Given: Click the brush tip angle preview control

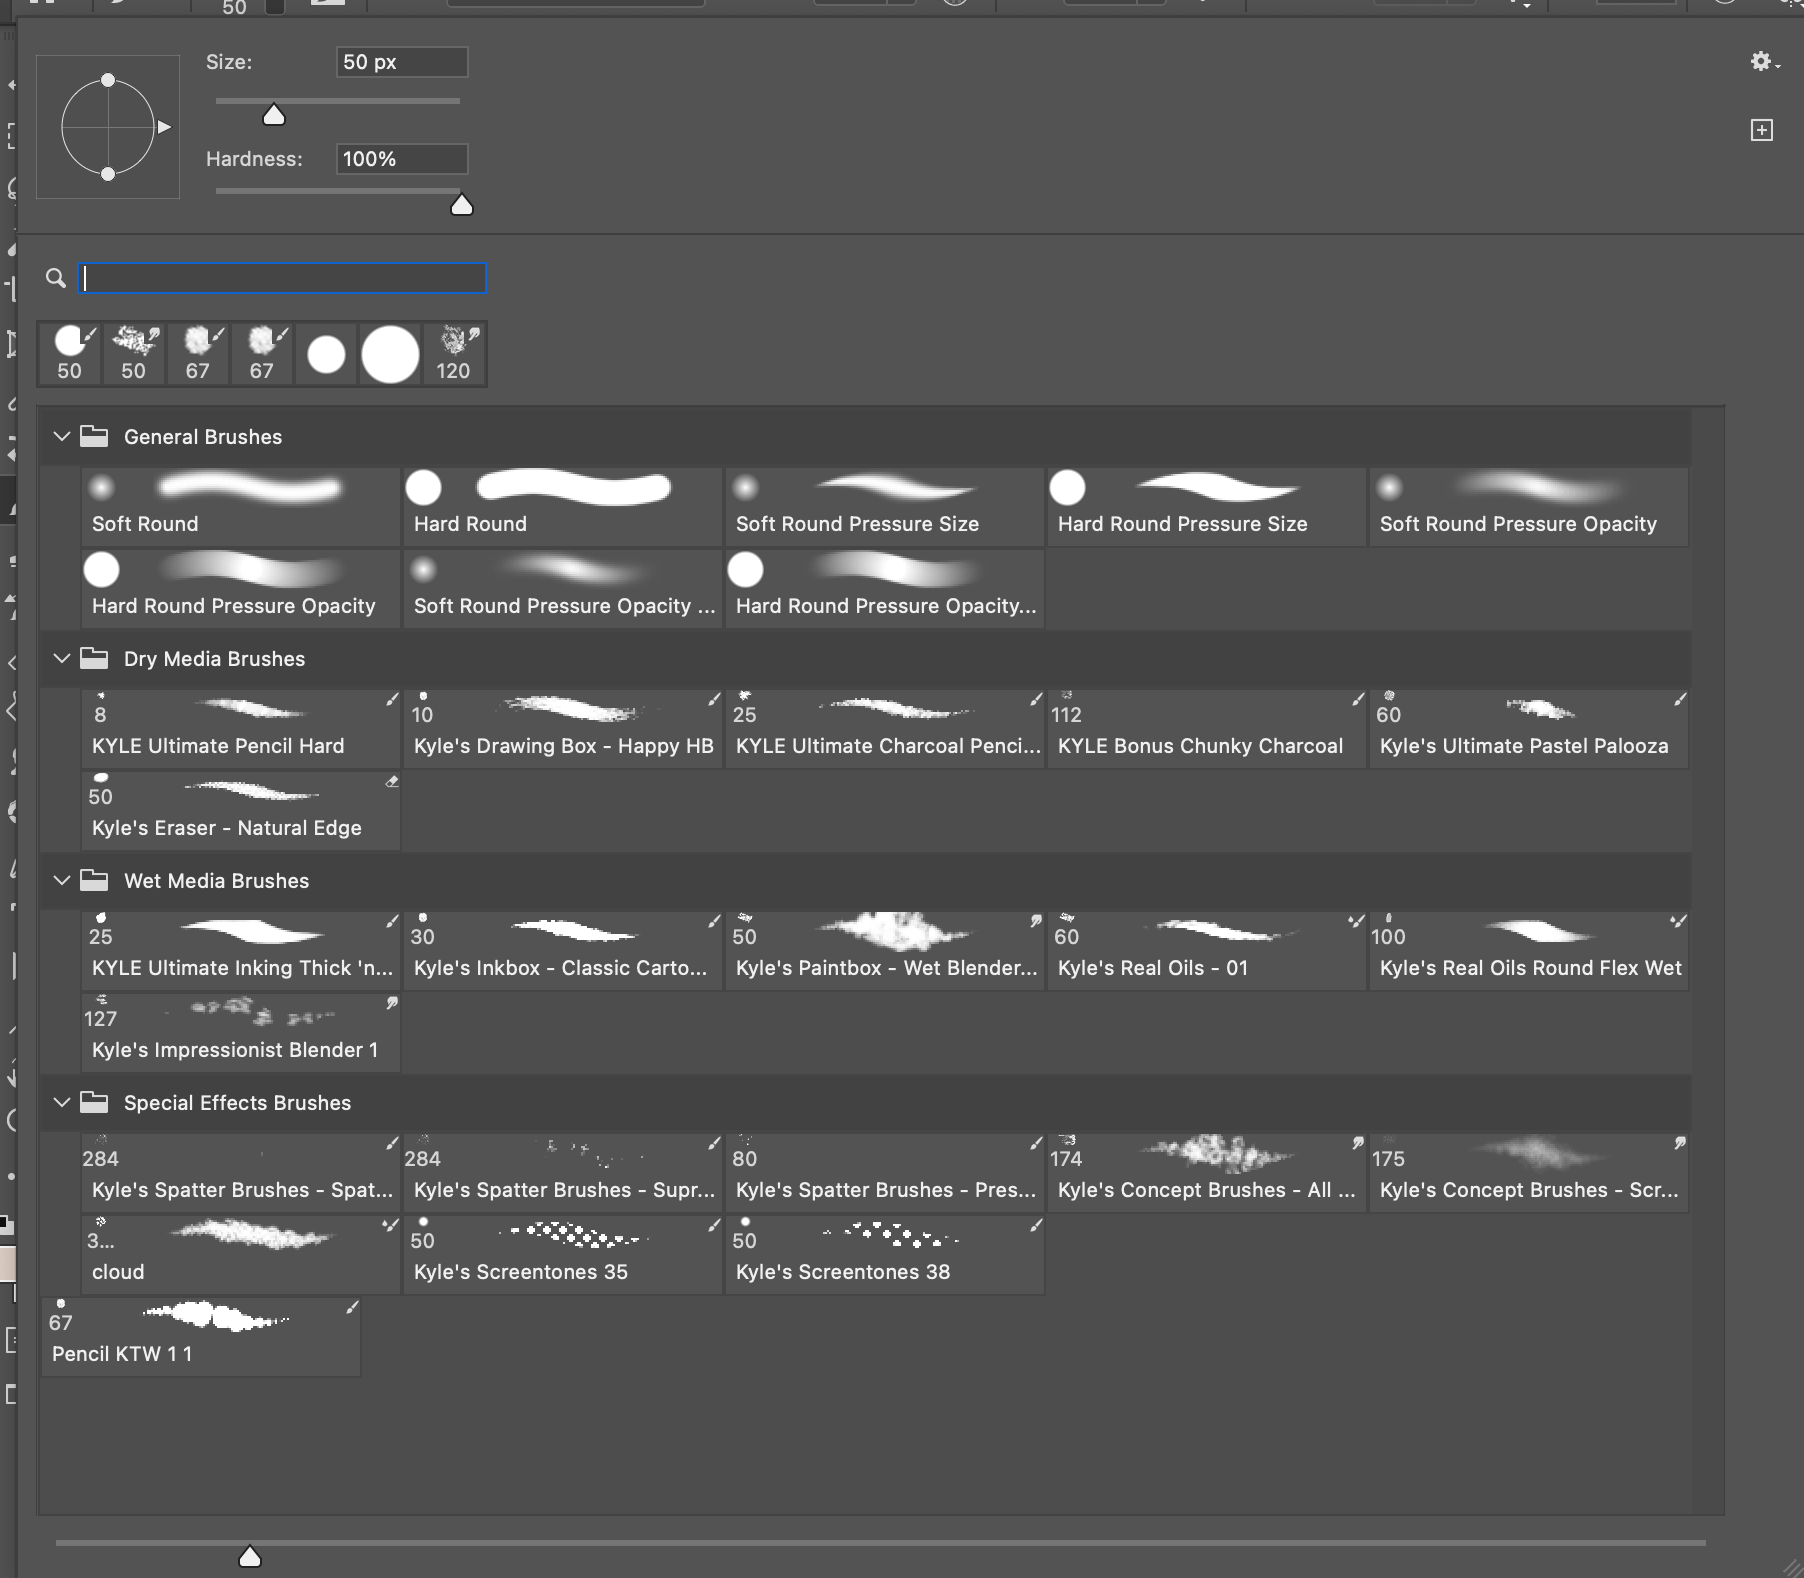Looking at the screenshot, I should point(107,127).
